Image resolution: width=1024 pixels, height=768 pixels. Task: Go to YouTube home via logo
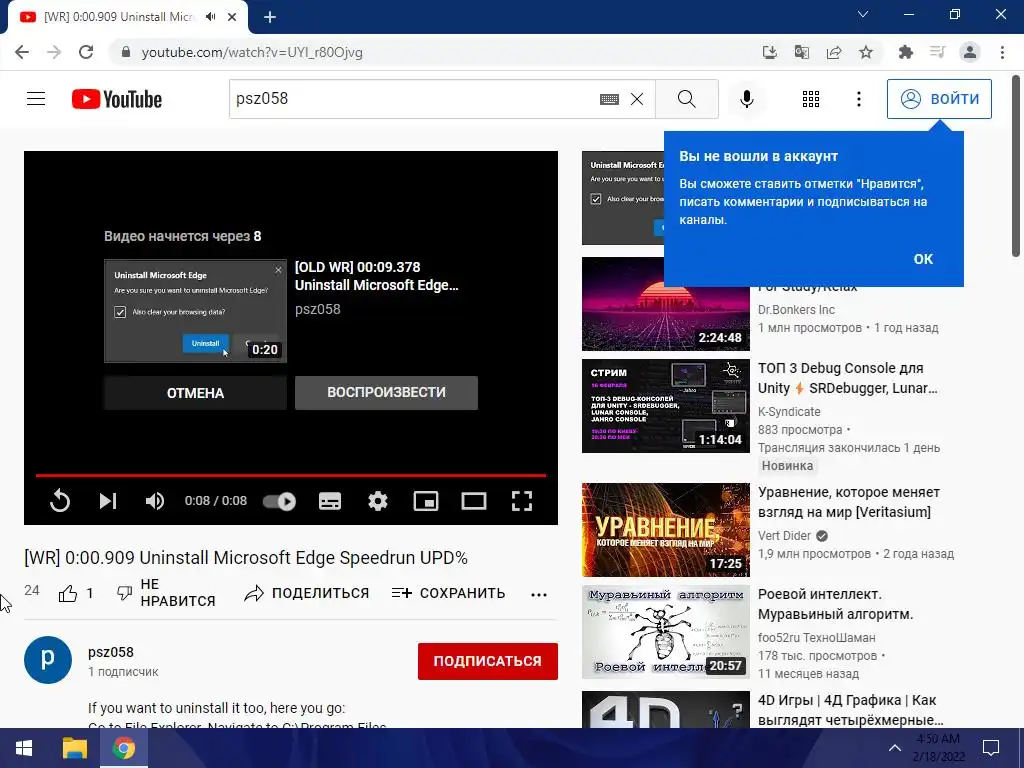(117, 99)
